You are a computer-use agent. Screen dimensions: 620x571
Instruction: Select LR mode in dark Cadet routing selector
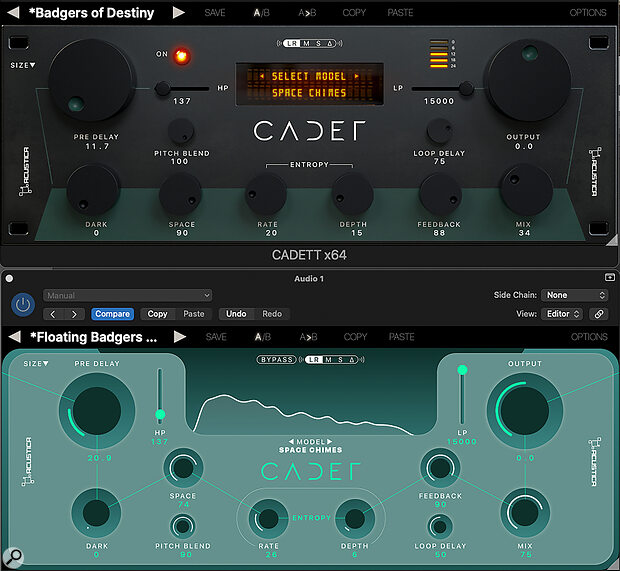tap(292, 43)
